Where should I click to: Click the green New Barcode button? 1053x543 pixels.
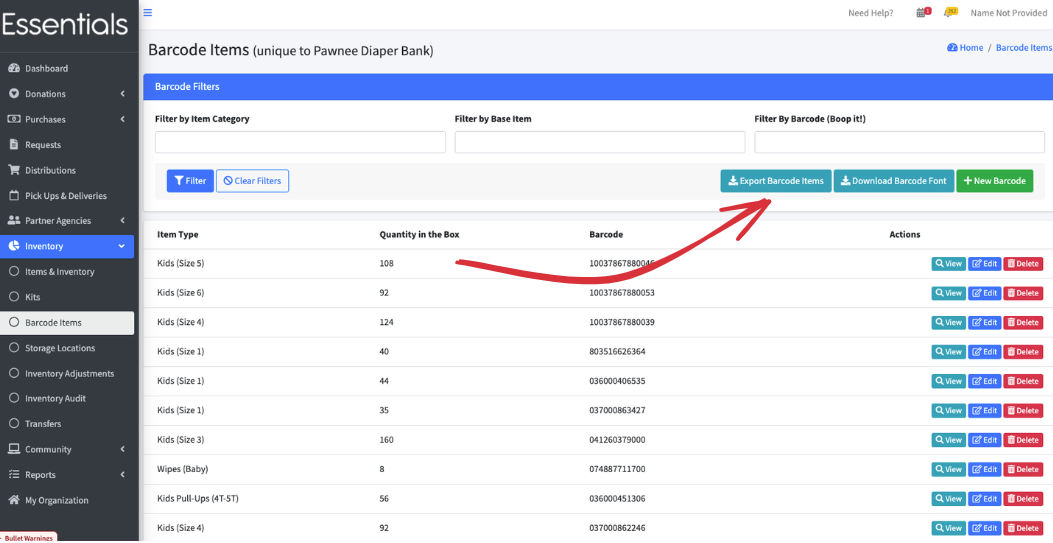click(995, 181)
